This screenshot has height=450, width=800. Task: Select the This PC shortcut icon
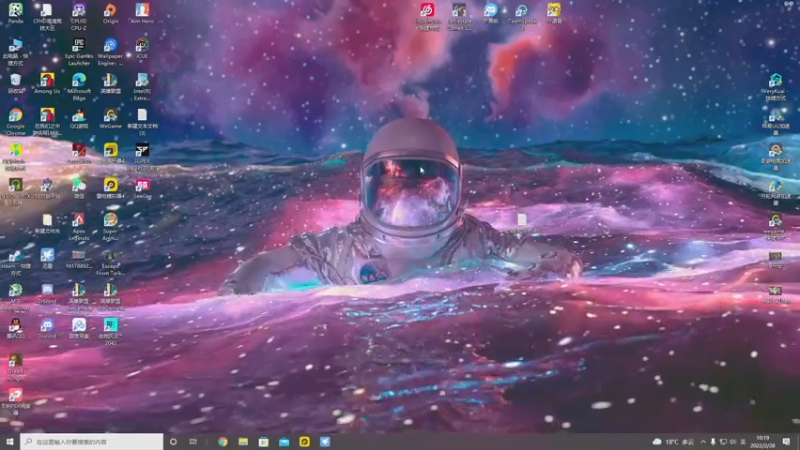tap(15, 52)
